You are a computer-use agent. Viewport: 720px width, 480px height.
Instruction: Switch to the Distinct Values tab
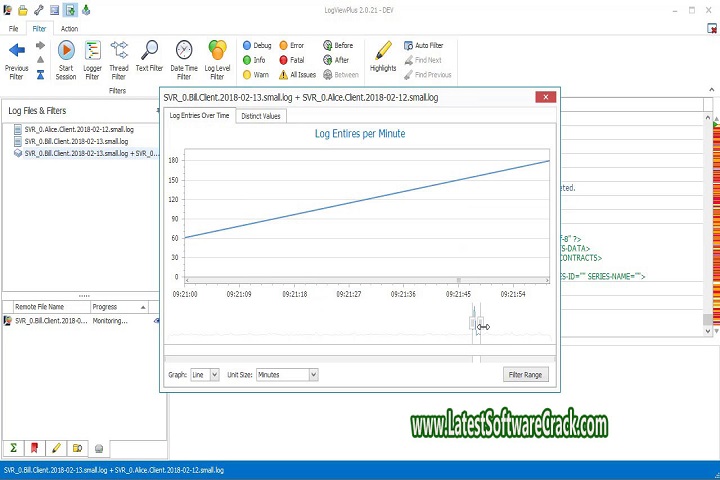[x=260, y=116]
